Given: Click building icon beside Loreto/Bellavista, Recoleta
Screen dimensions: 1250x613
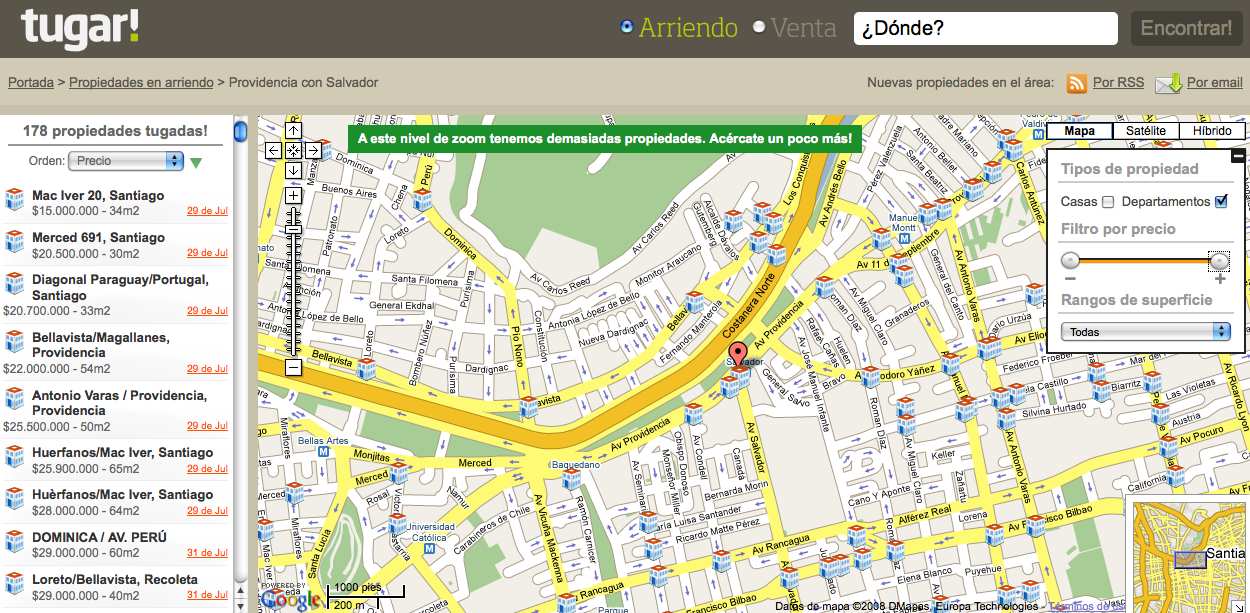Looking at the screenshot, I should (15, 583).
